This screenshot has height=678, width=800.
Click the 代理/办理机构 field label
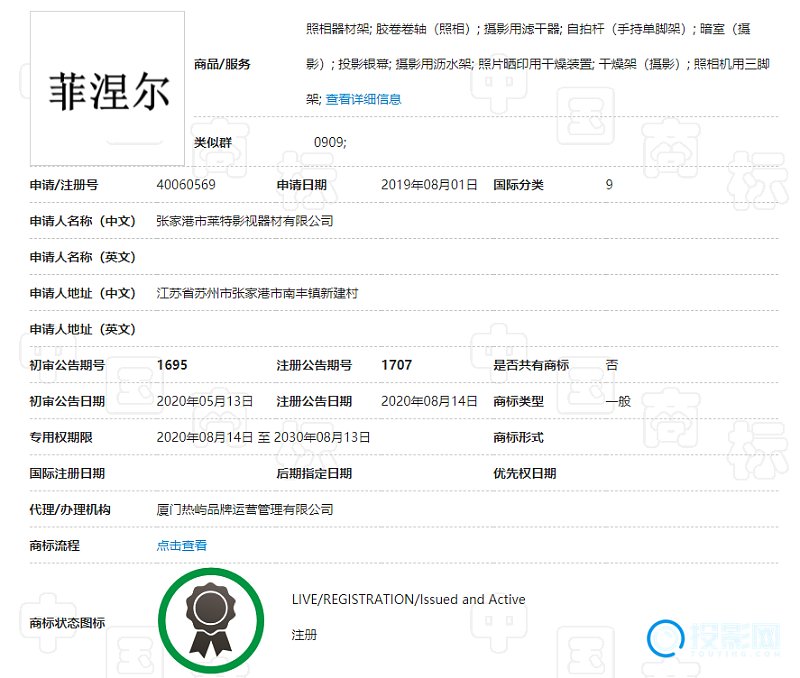[70, 510]
